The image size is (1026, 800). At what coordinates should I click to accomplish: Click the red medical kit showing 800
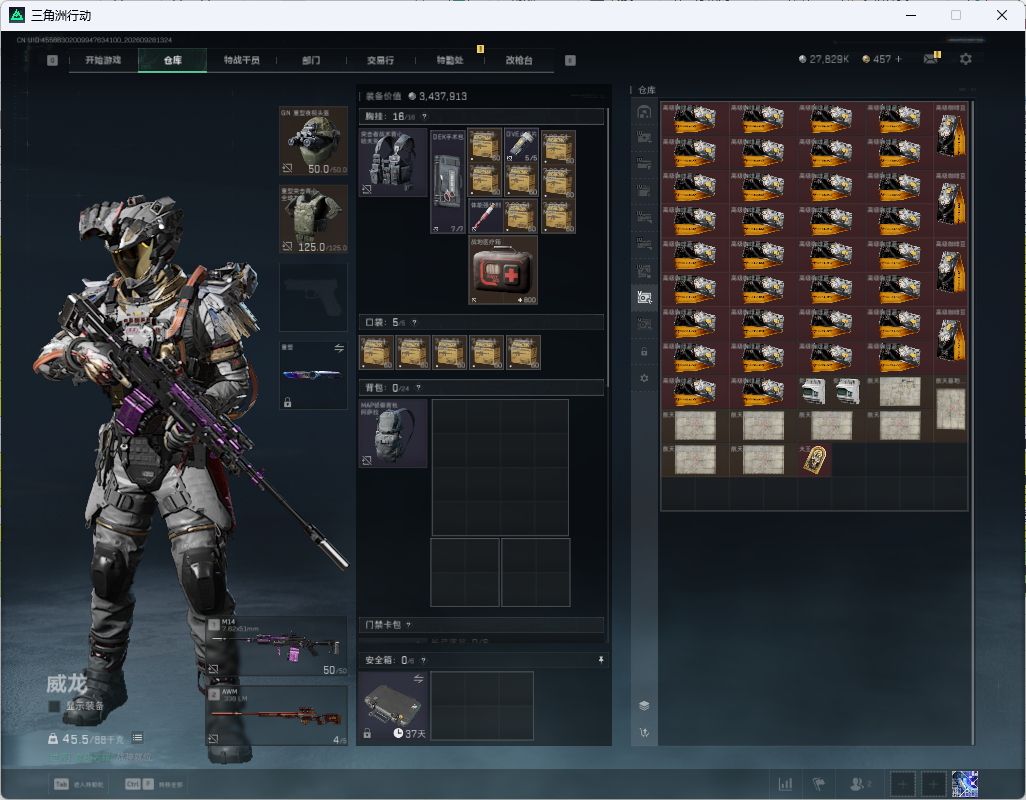[503, 270]
